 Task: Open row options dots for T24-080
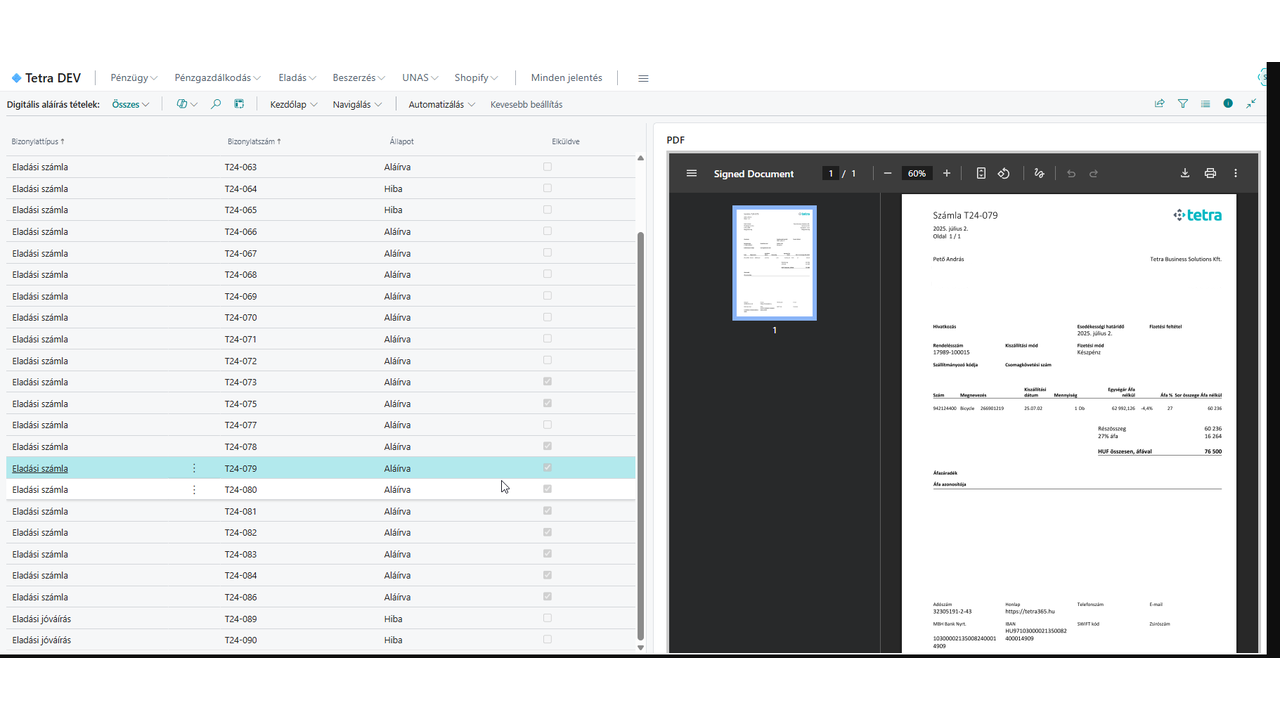194,490
